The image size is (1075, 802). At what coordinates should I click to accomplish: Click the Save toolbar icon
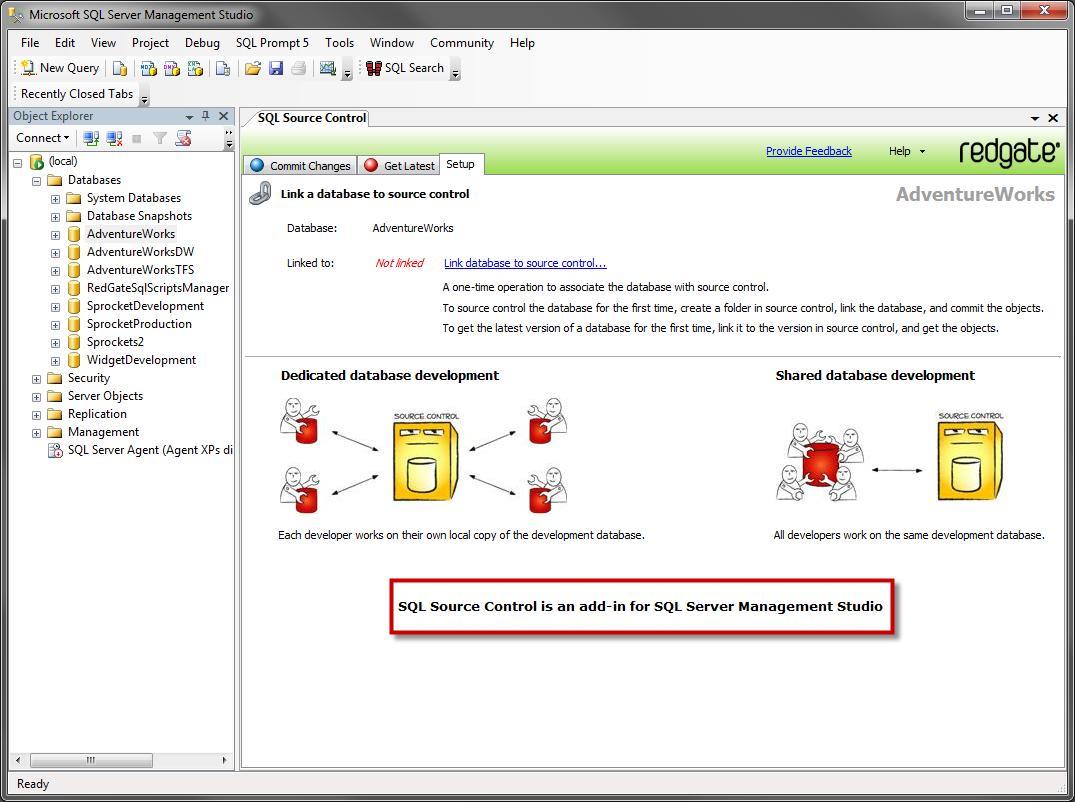coord(276,68)
